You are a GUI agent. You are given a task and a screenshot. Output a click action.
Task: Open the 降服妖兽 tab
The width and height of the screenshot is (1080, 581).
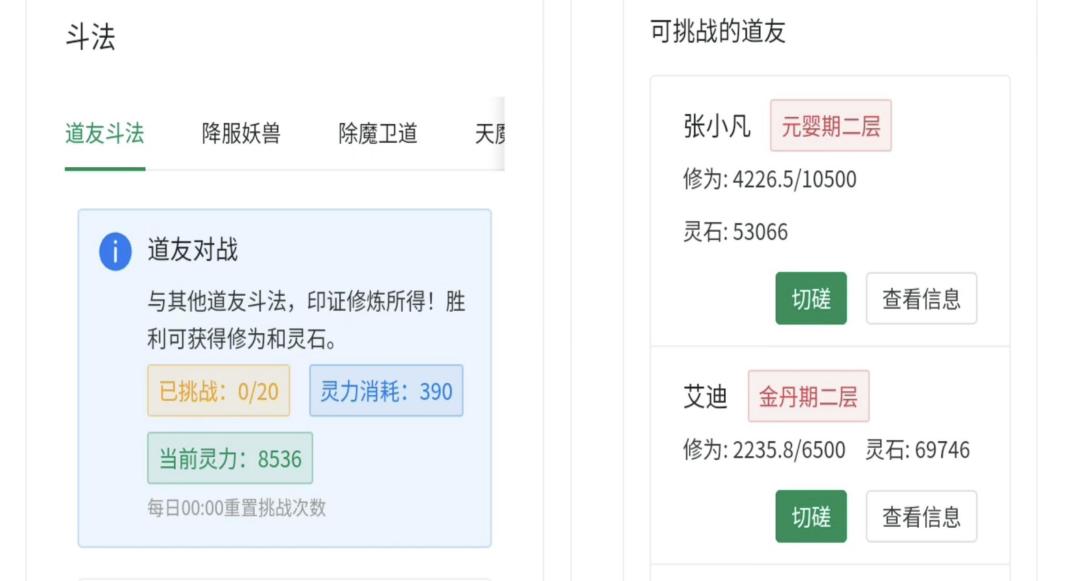241,134
